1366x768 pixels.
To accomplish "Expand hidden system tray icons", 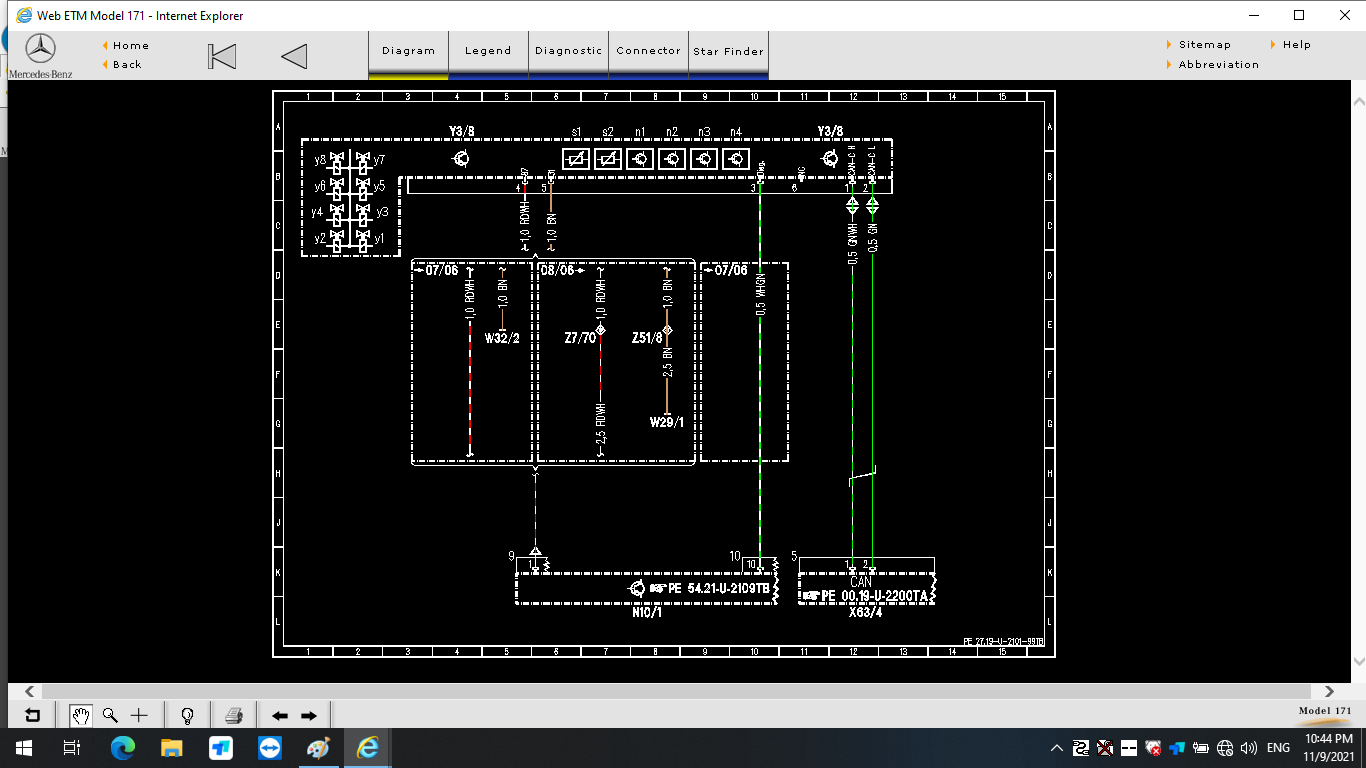I will pyautogui.click(x=1056, y=748).
